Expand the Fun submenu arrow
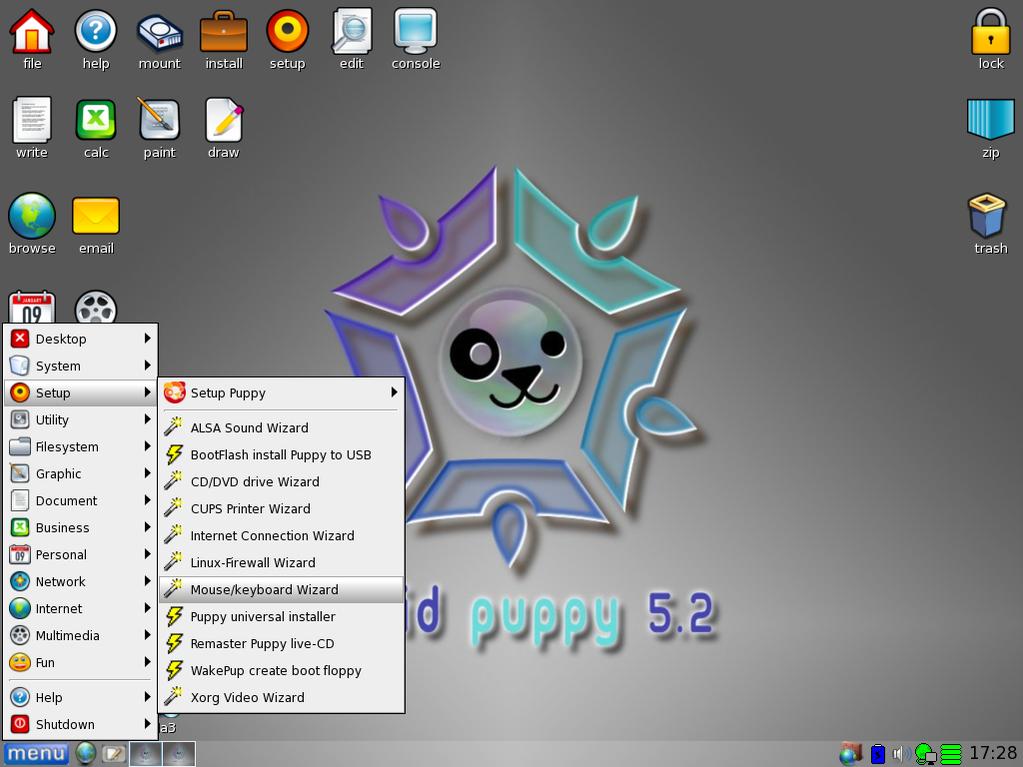This screenshot has width=1023, height=767. coord(147,662)
